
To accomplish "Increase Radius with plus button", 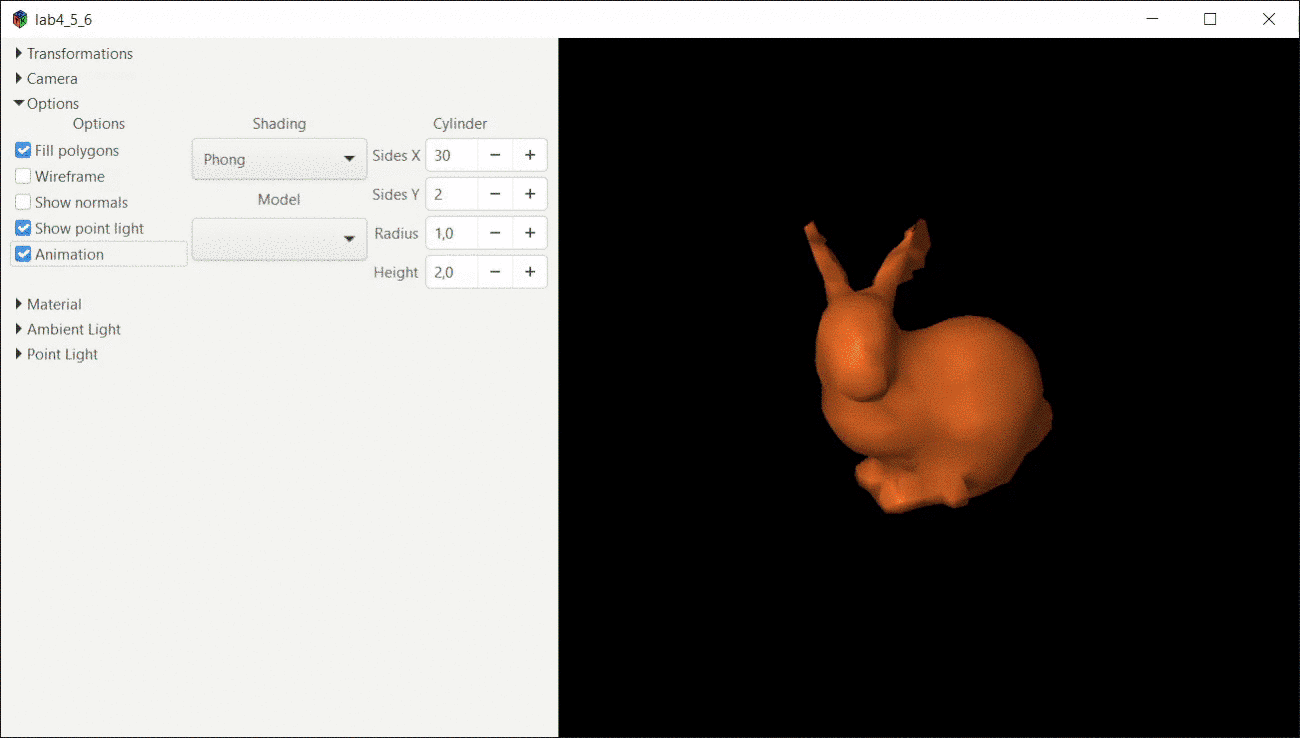I will pyautogui.click(x=530, y=233).
